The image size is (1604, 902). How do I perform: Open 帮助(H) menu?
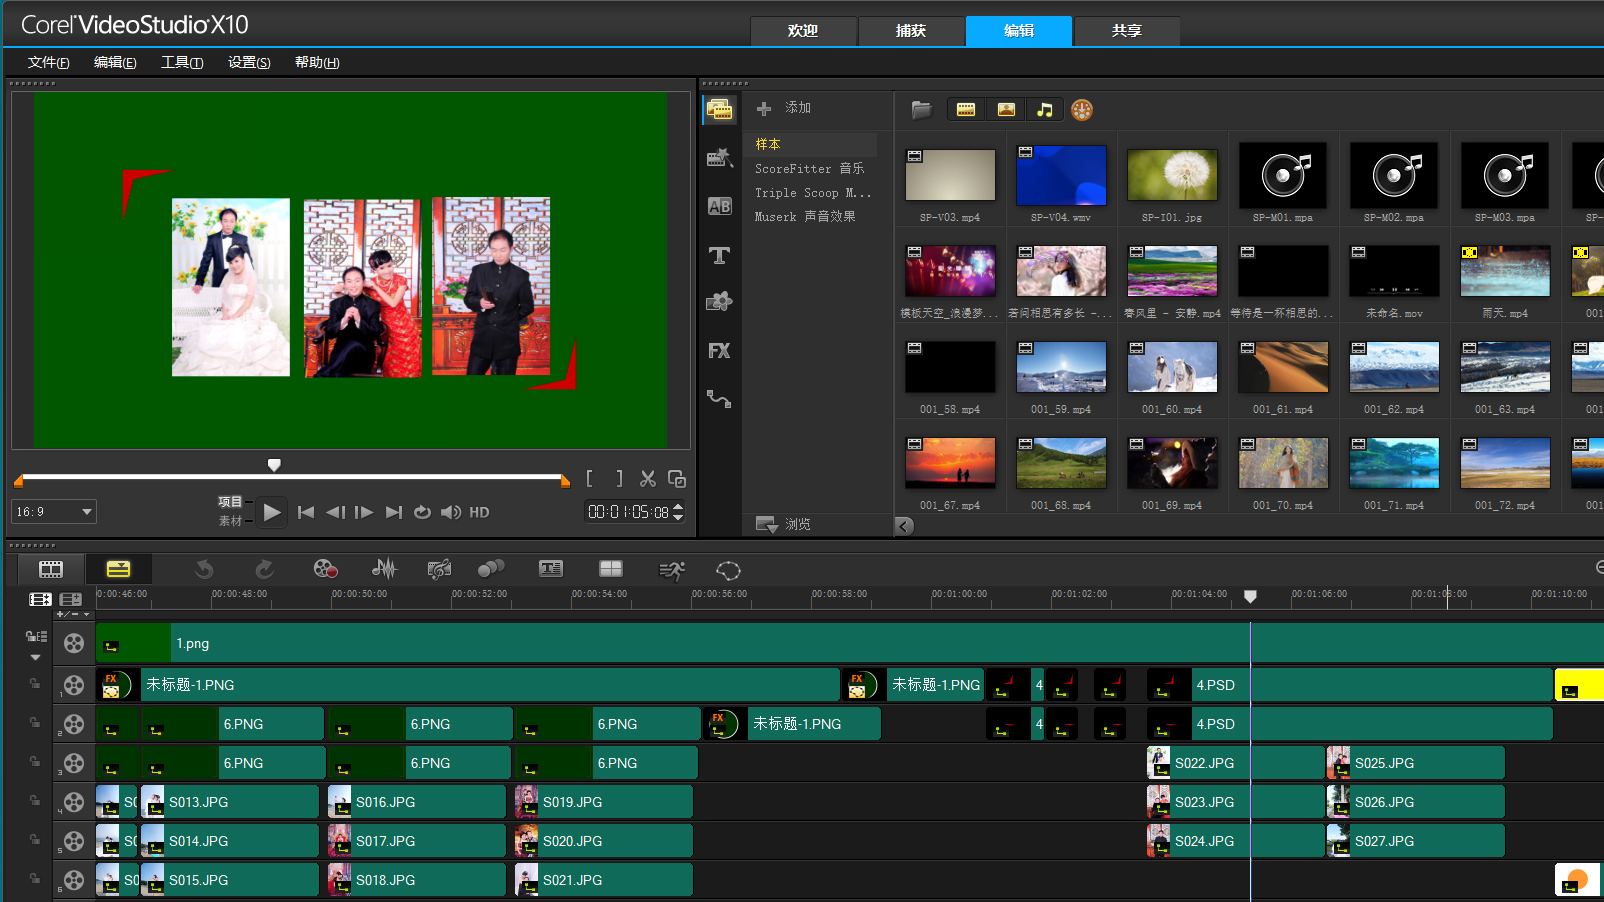coord(317,62)
